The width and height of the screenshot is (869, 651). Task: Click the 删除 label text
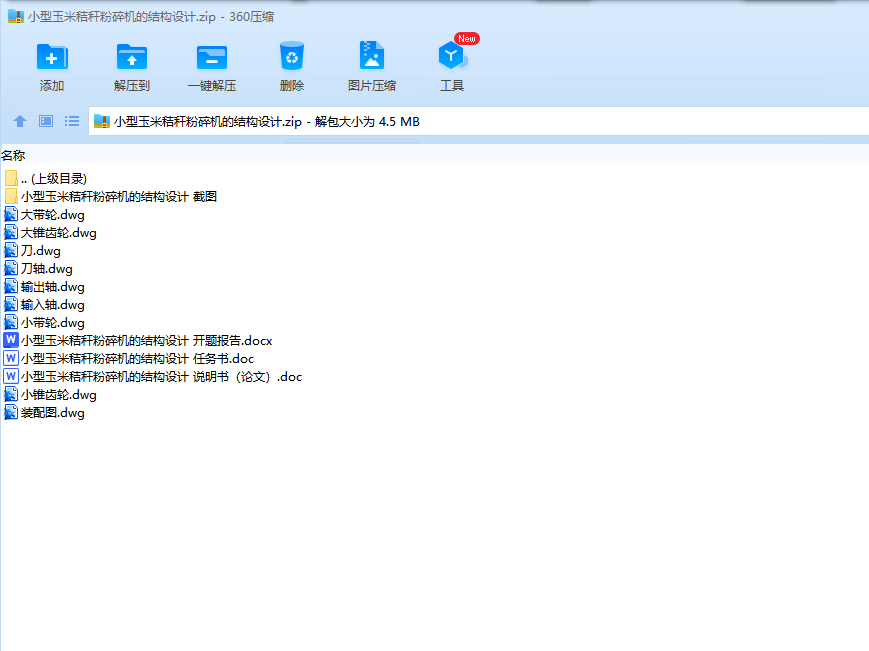292,85
